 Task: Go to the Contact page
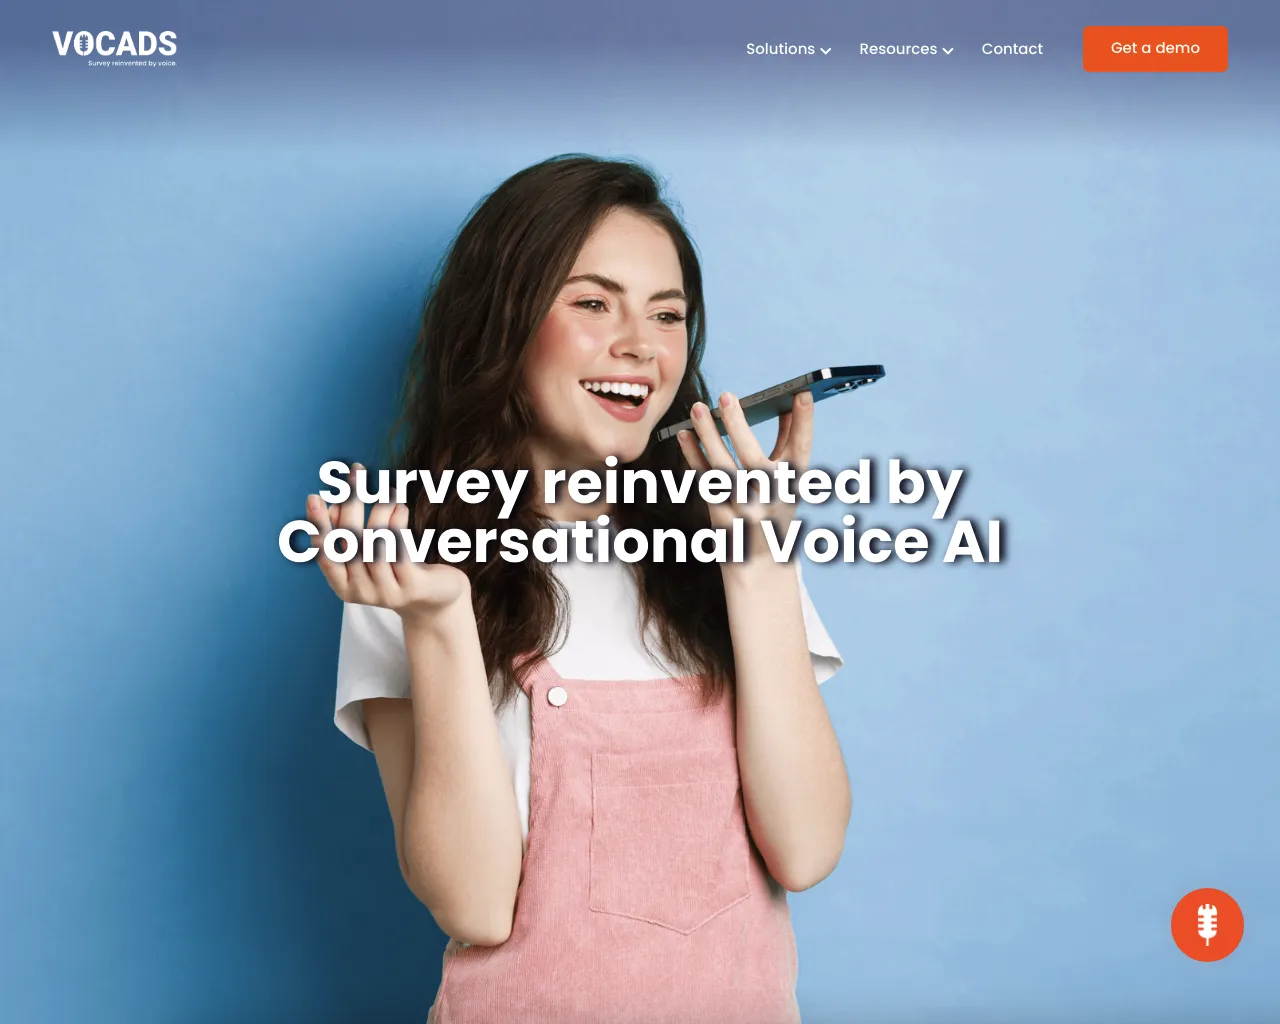[x=1012, y=49]
